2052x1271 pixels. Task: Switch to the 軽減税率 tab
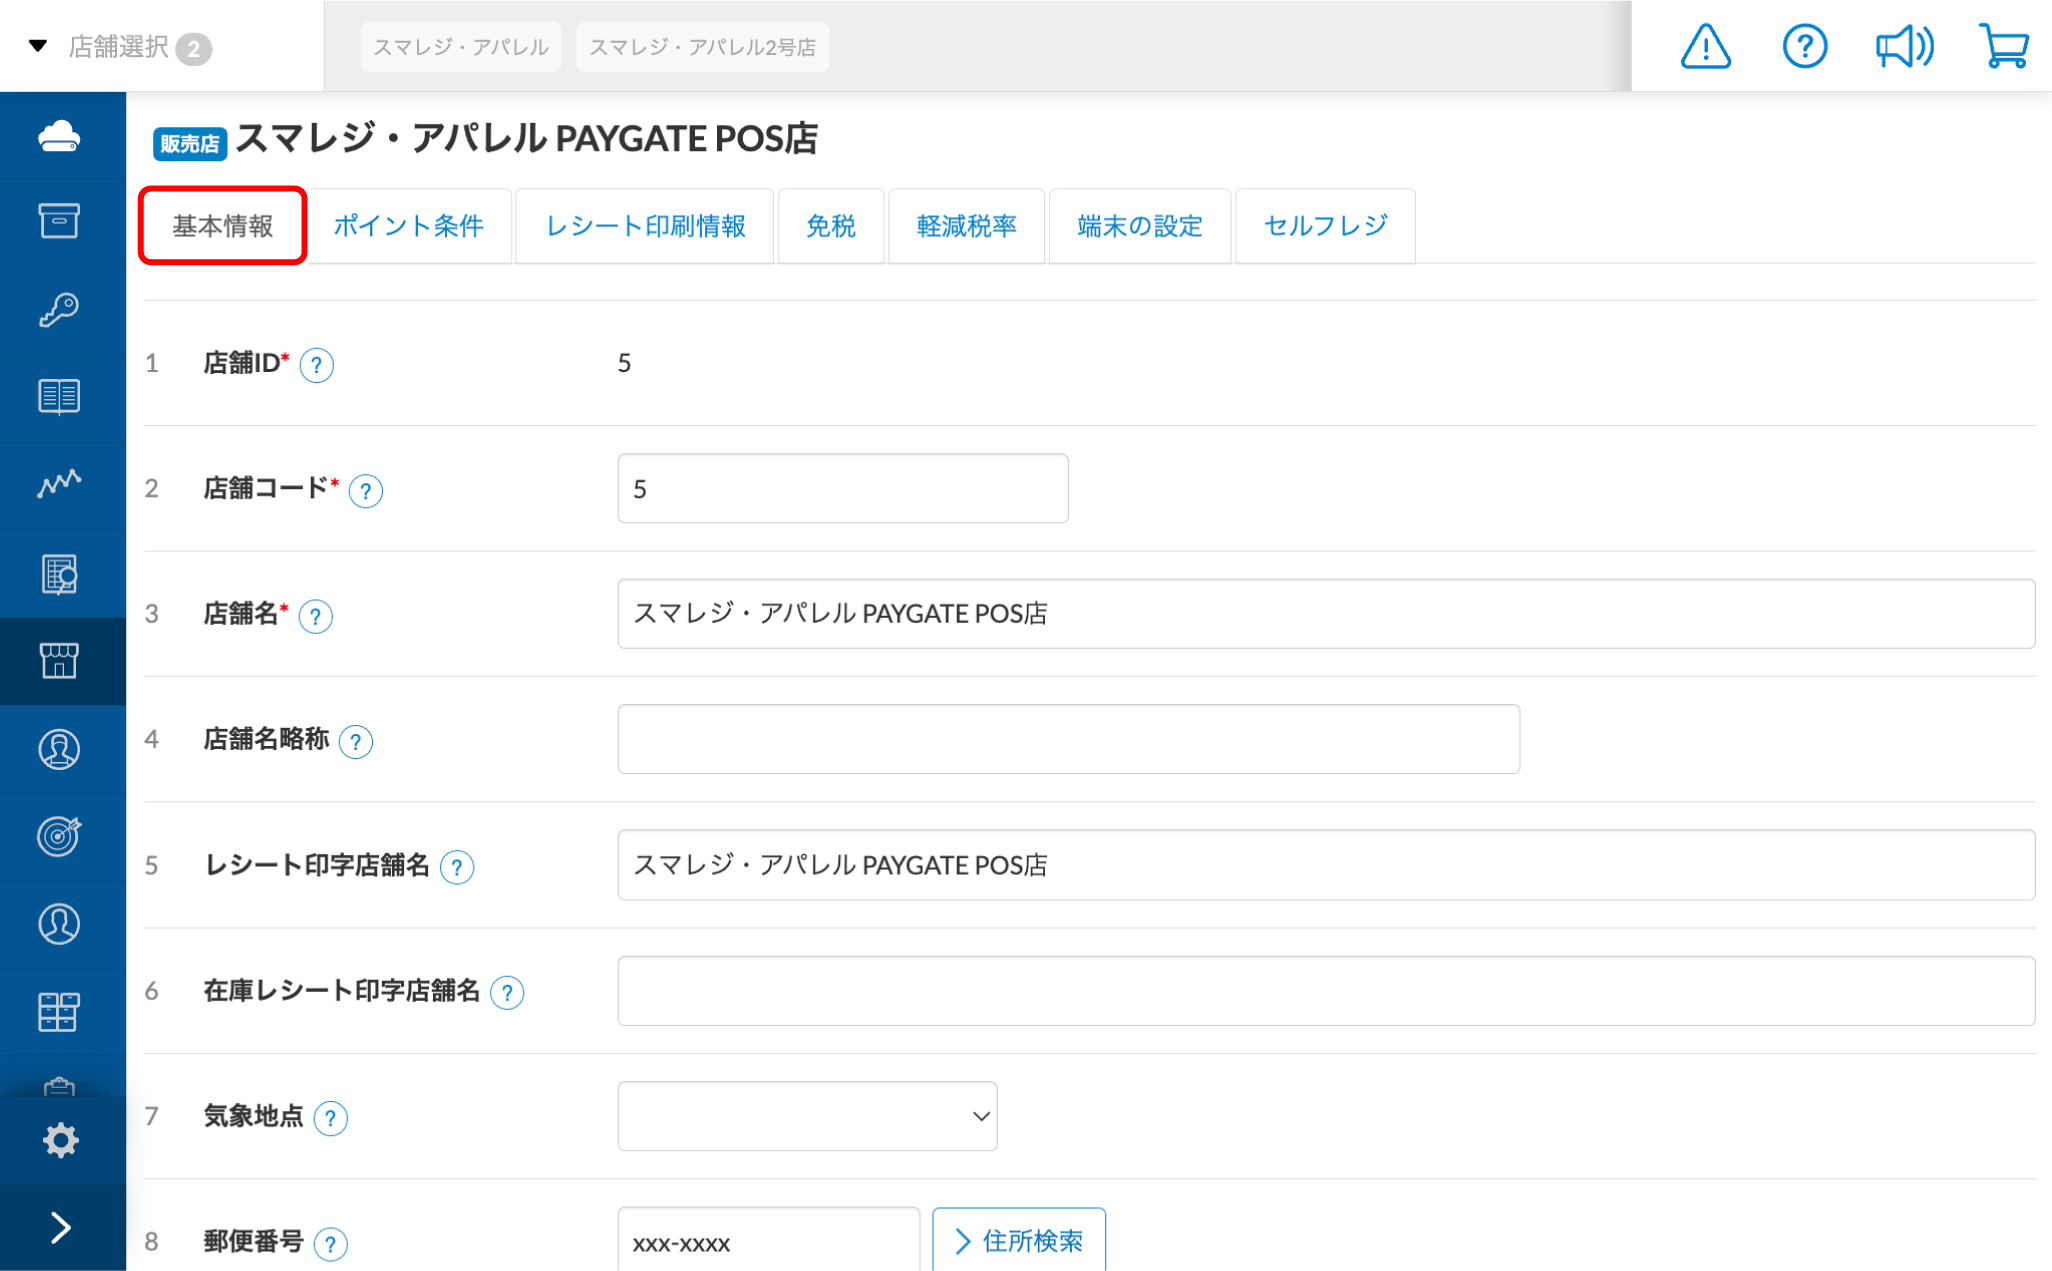(x=966, y=226)
